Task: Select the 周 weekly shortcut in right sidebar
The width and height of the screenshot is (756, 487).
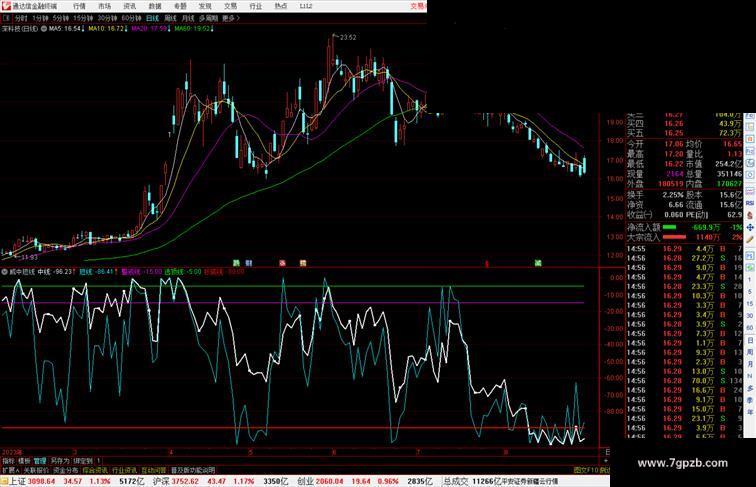Action: (x=750, y=352)
